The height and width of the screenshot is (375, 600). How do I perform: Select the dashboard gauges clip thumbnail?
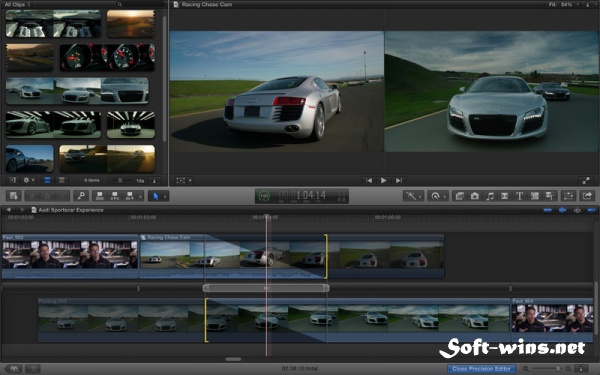(107, 57)
